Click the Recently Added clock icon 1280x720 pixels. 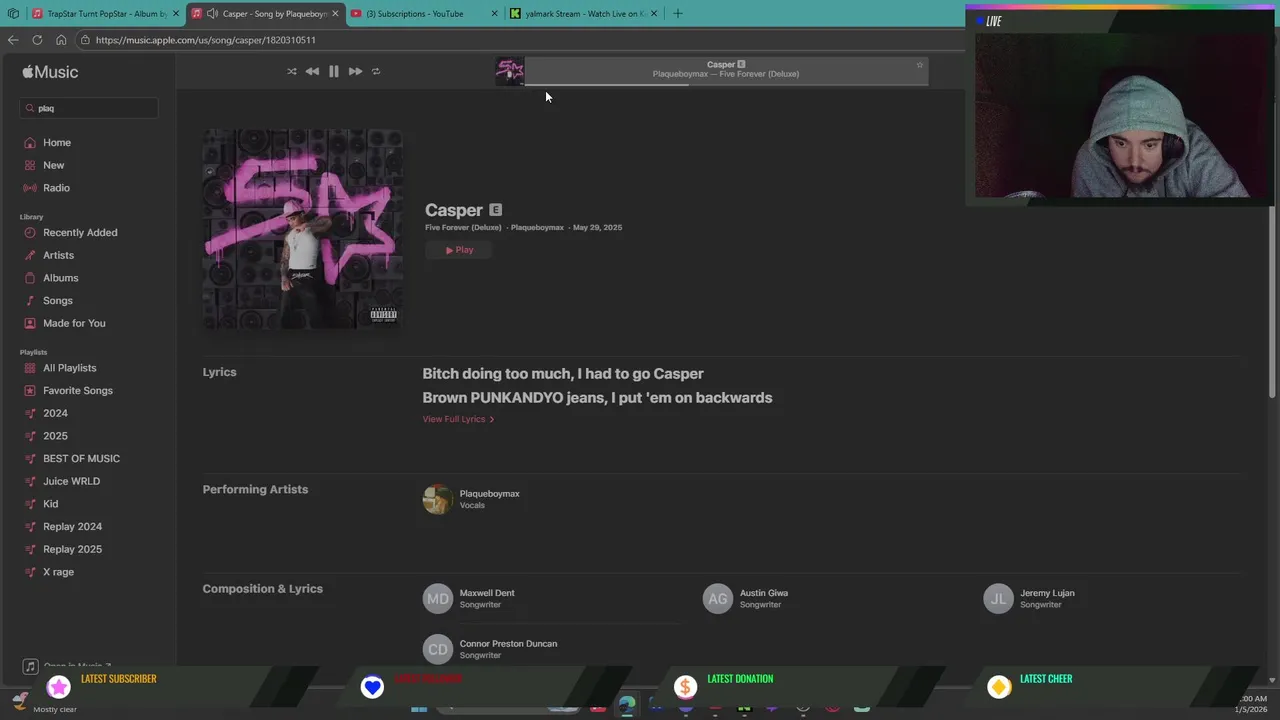pos(30,232)
